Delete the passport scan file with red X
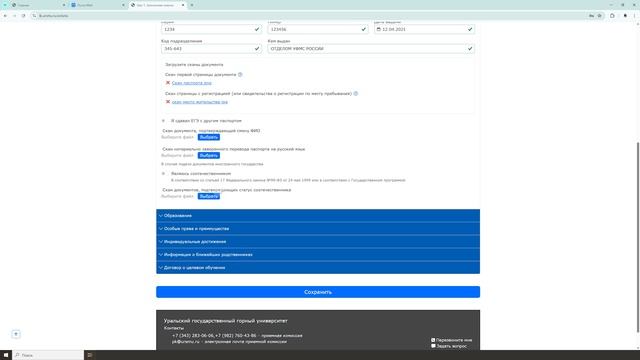Viewport: 640px width, 360px height. point(168,82)
